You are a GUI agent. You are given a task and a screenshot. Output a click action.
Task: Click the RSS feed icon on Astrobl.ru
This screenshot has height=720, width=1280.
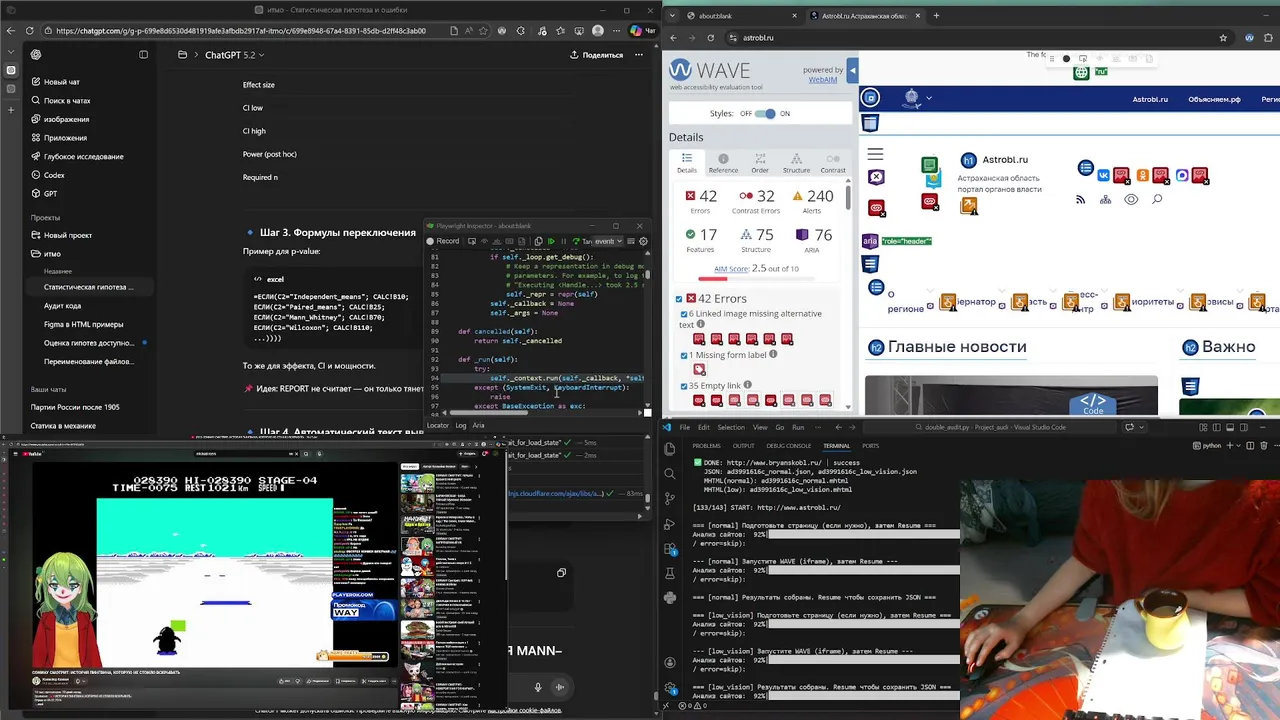pyautogui.click(x=1080, y=200)
